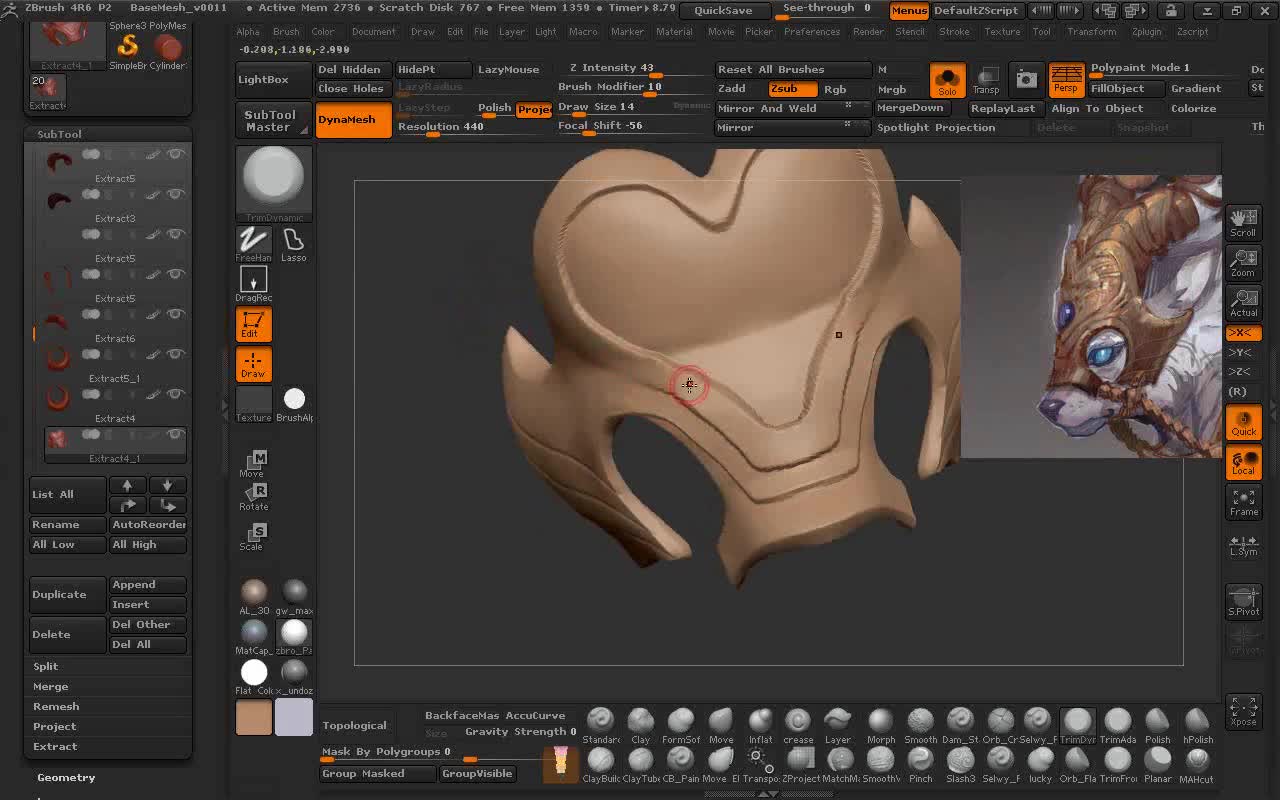Frame the mesh with Frame icon
The height and width of the screenshot is (800, 1280).
pyautogui.click(x=1243, y=502)
